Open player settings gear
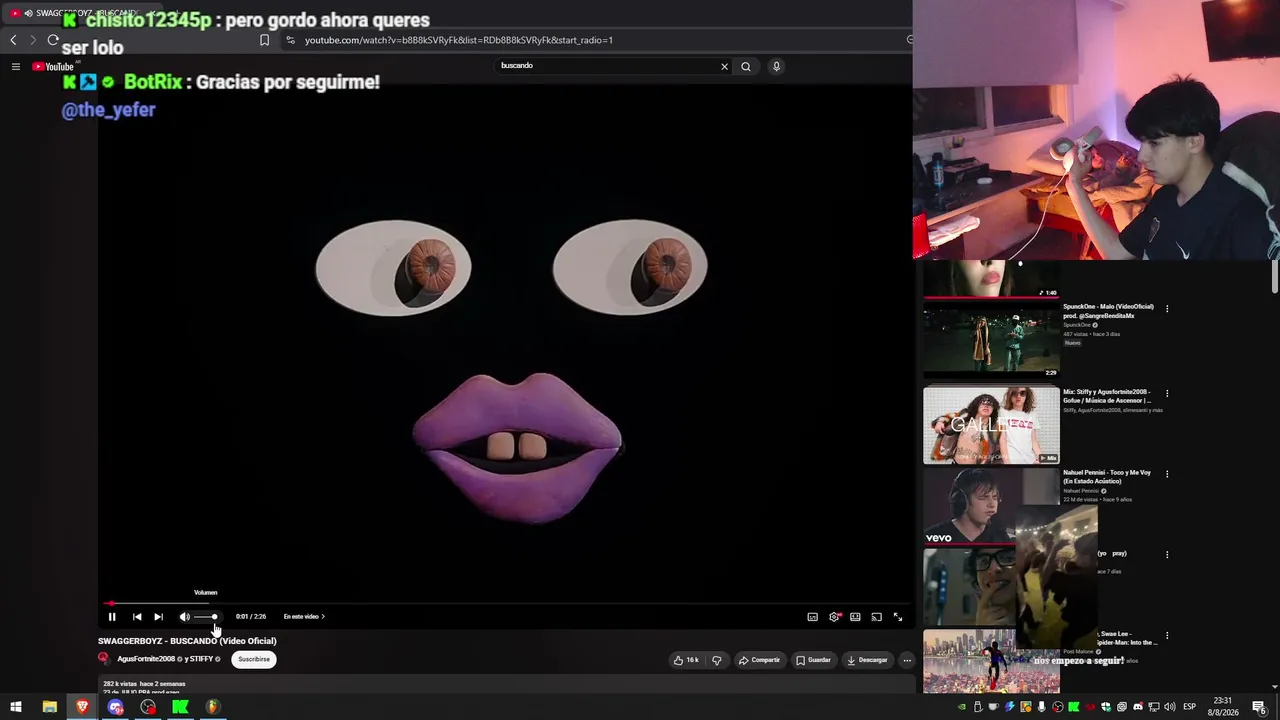This screenshot has height=720, width=1280. (x=834, y=617)
